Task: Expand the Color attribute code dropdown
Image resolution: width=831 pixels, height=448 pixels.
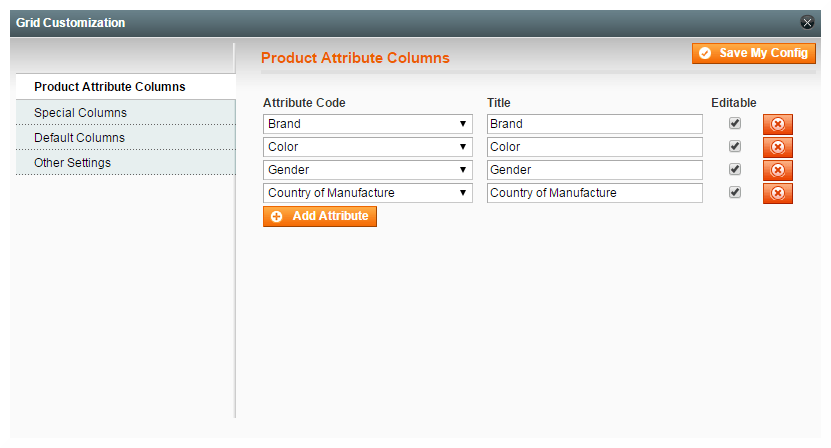Action: pyautogui.click(x=367, y=147)
